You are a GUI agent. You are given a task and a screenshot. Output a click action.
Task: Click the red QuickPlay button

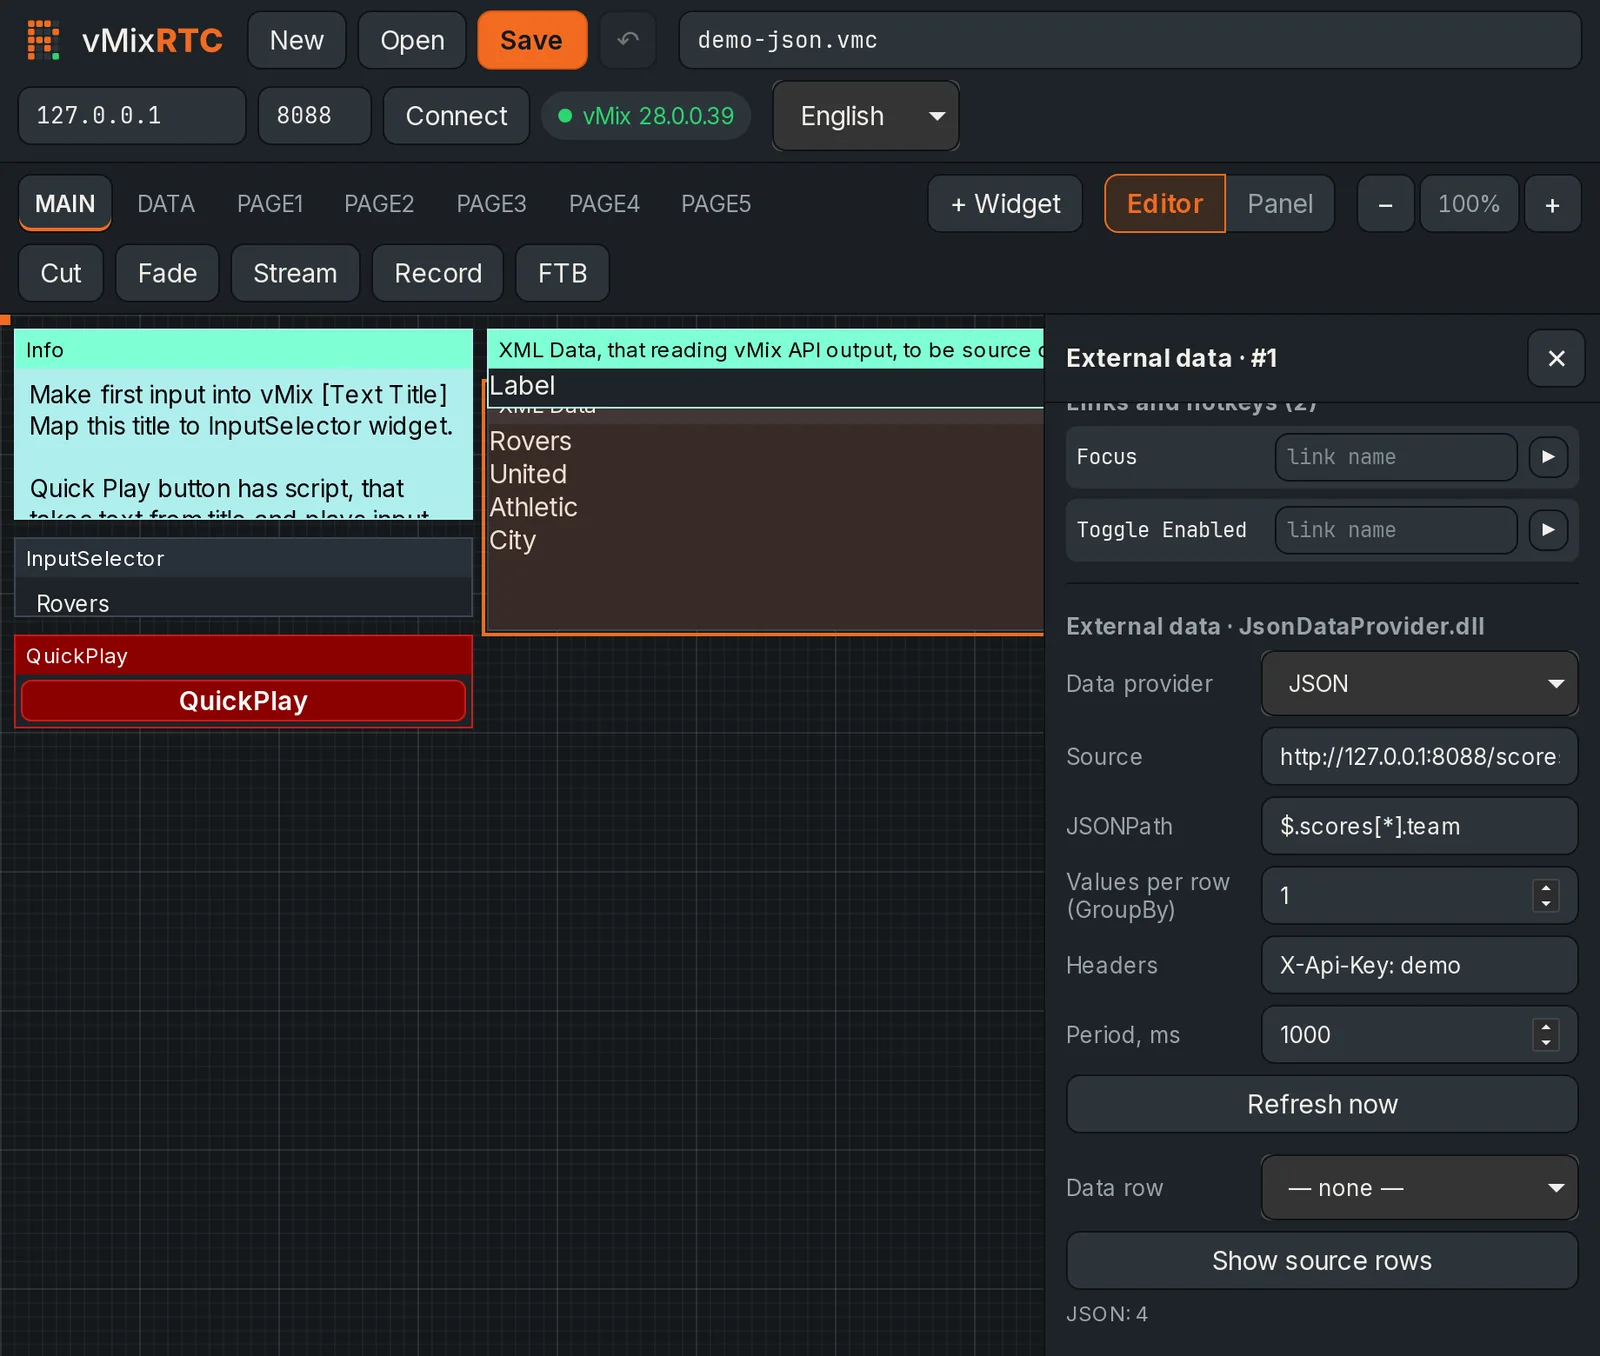(x=243, y=701)
